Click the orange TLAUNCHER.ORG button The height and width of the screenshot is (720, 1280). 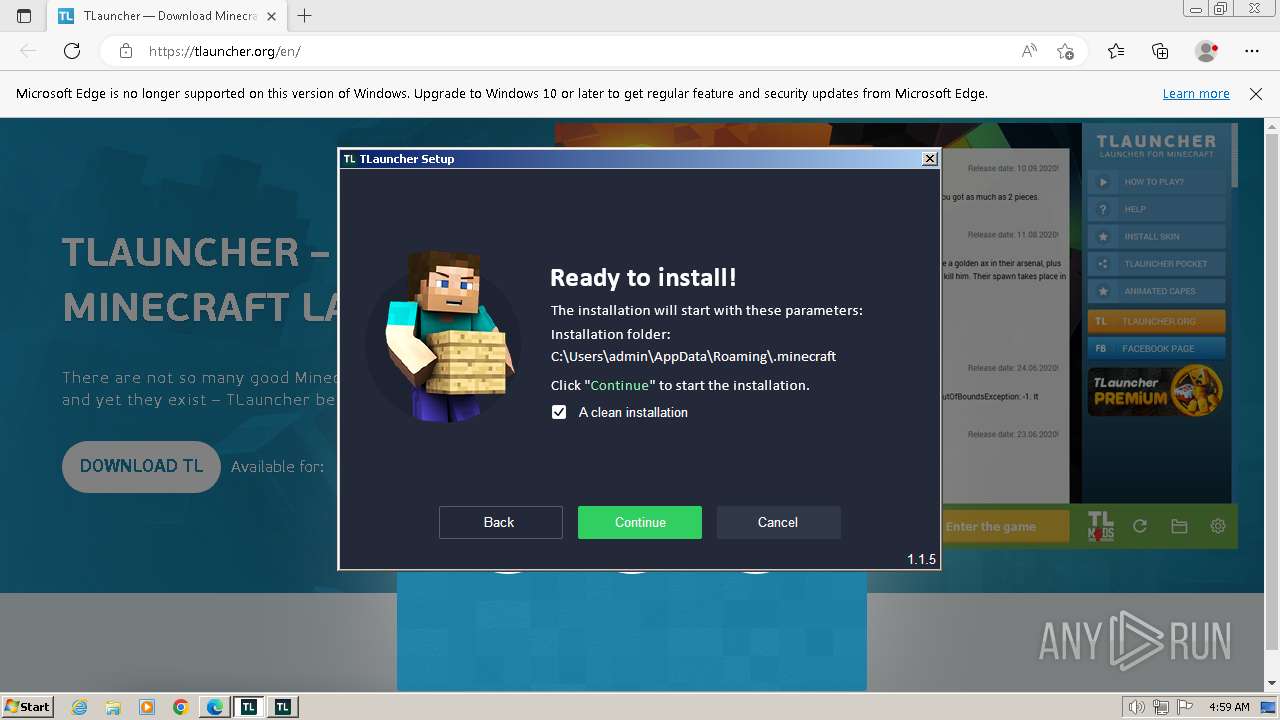tap(1156, 321)
